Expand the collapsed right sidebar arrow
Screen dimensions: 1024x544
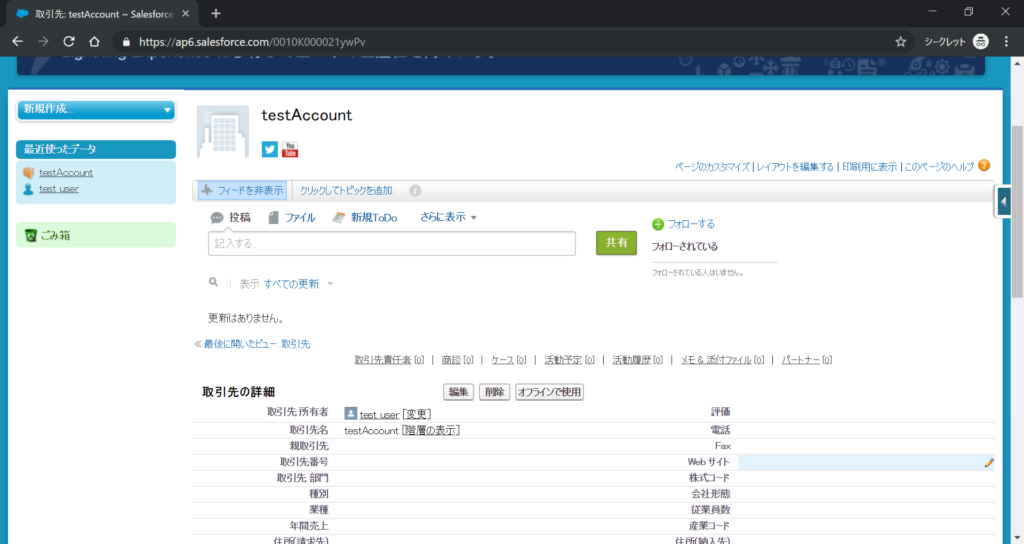point(1003,201)
